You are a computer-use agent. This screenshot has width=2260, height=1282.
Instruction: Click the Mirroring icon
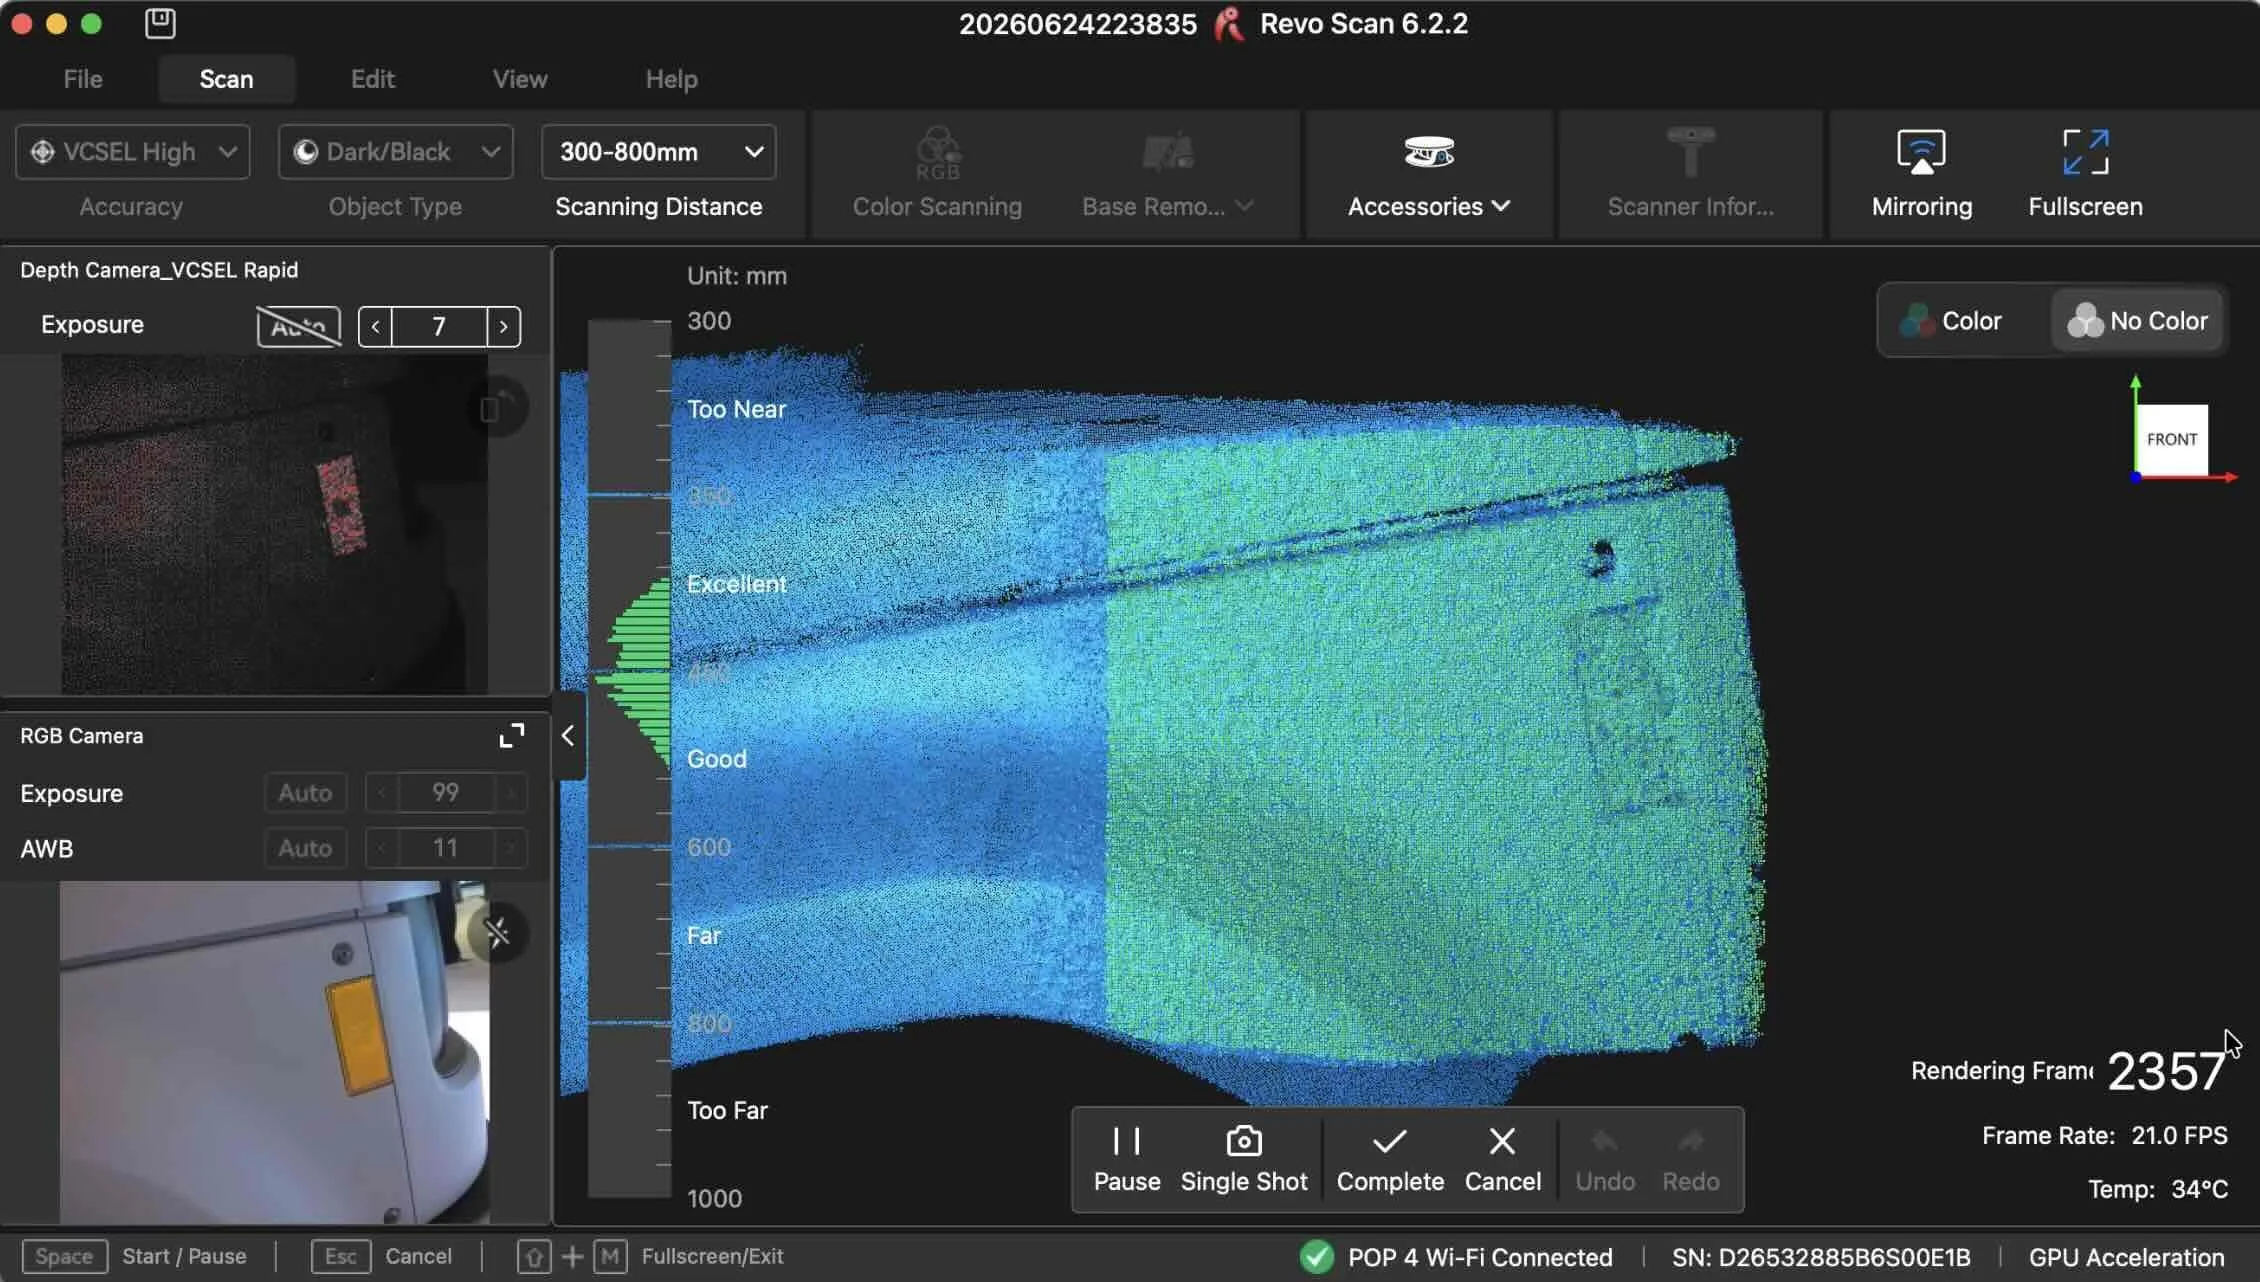coord(1921,152)
